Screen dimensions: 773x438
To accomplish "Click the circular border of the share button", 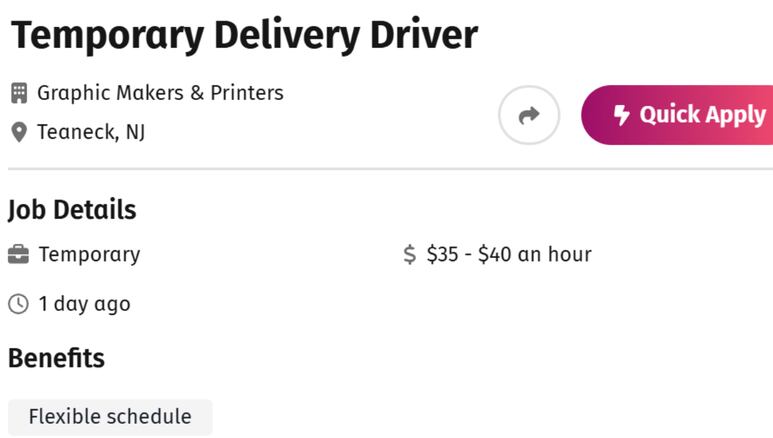I will pos(528,87).
